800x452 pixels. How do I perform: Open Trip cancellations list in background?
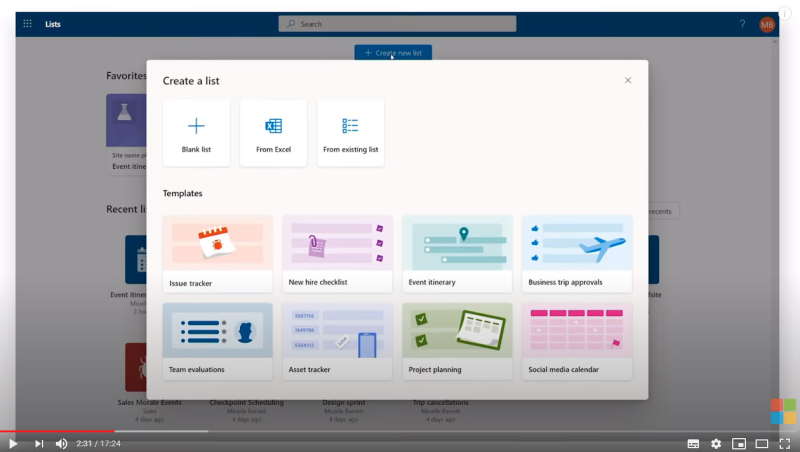pyautogui.click(x=440, y=402)
